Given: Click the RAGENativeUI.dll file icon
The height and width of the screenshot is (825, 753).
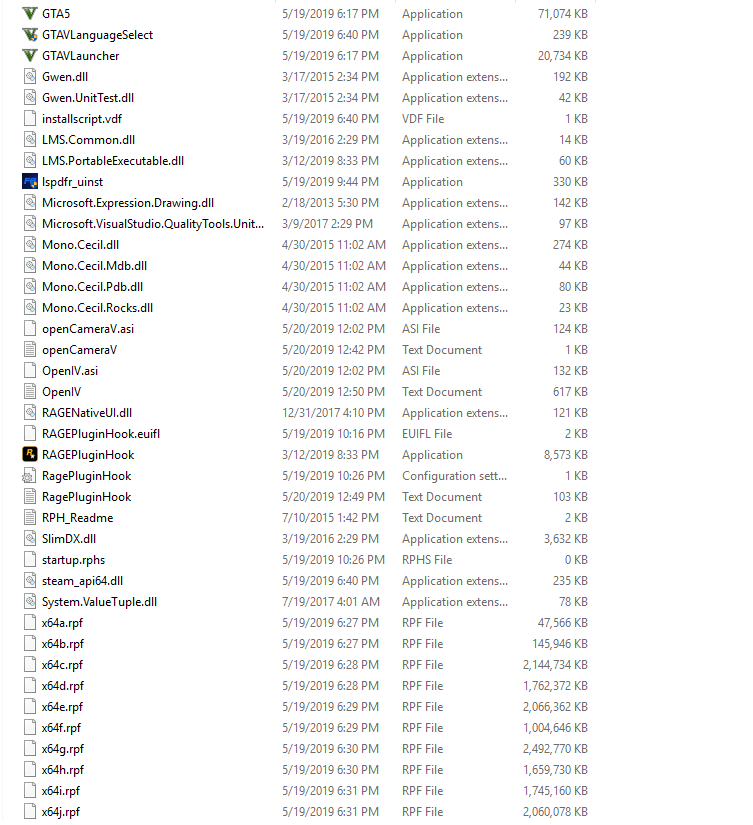Looking at the screenshot, I should coord(30,413).
